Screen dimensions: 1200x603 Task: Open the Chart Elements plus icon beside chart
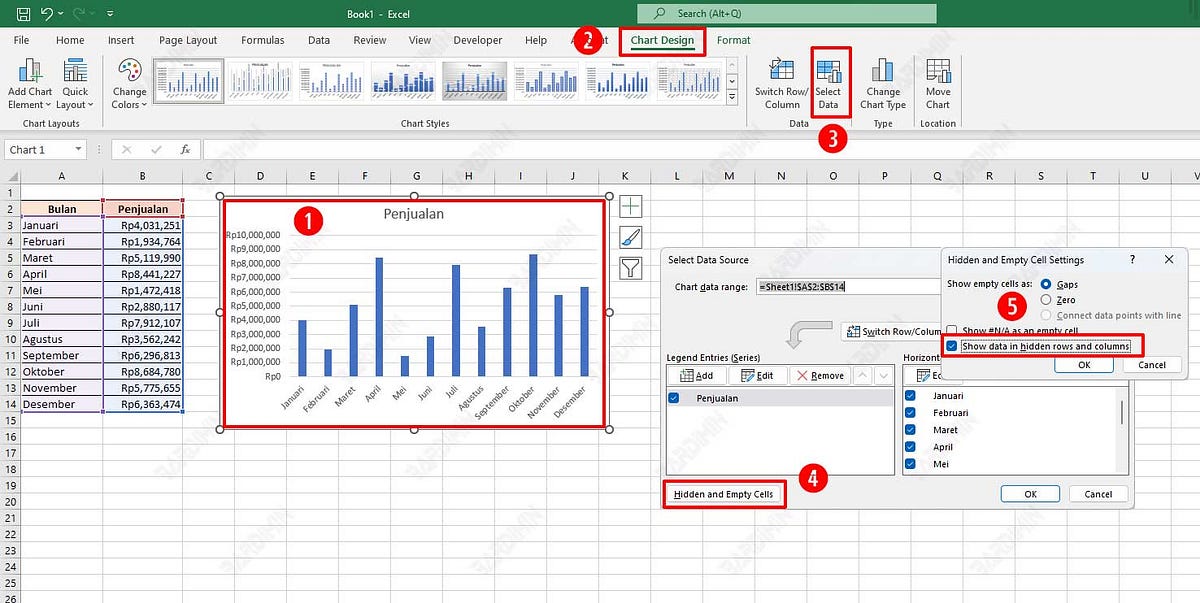click(x=629, y=206)
